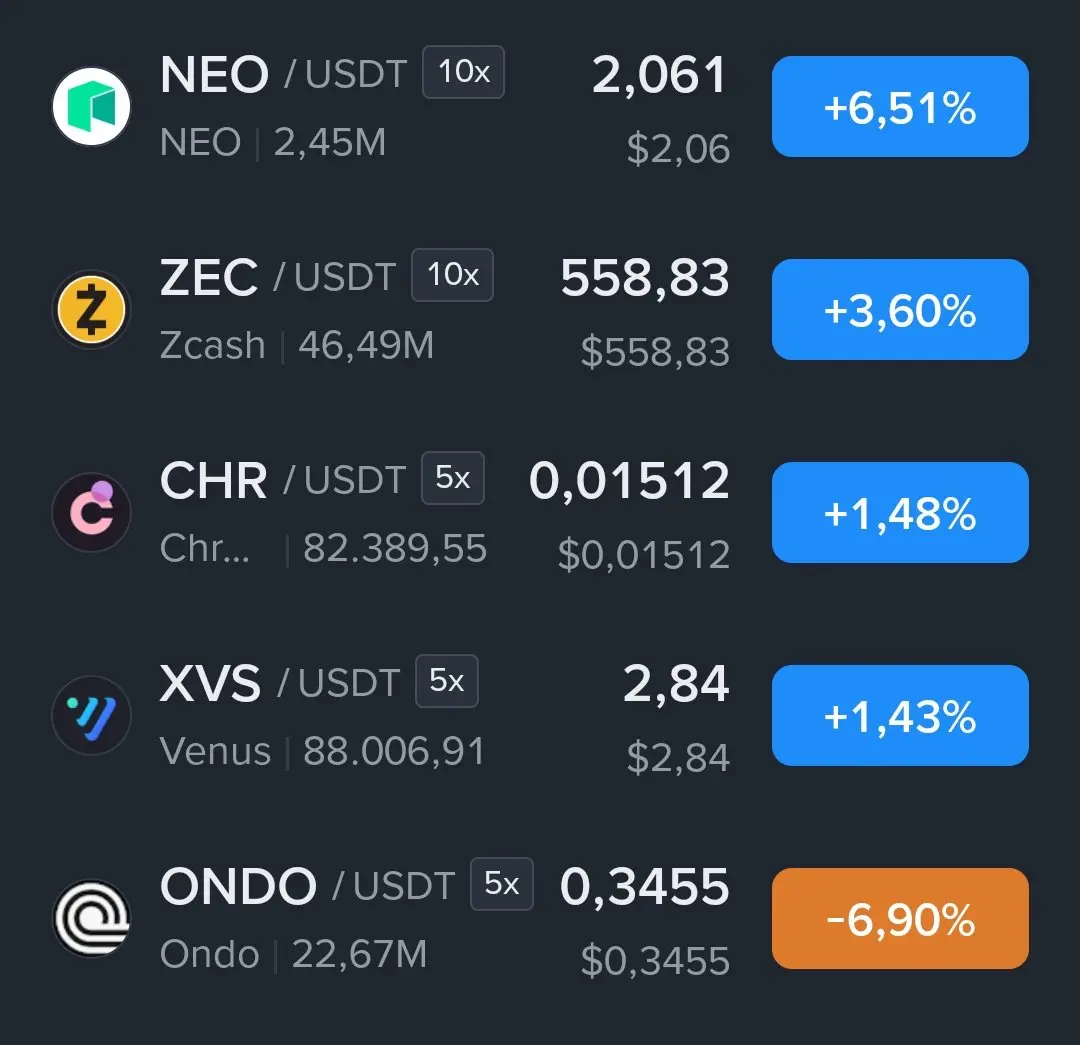1080x1045 pixels.
Task: Click the Venus XVS coin icon
Action: 92,716
